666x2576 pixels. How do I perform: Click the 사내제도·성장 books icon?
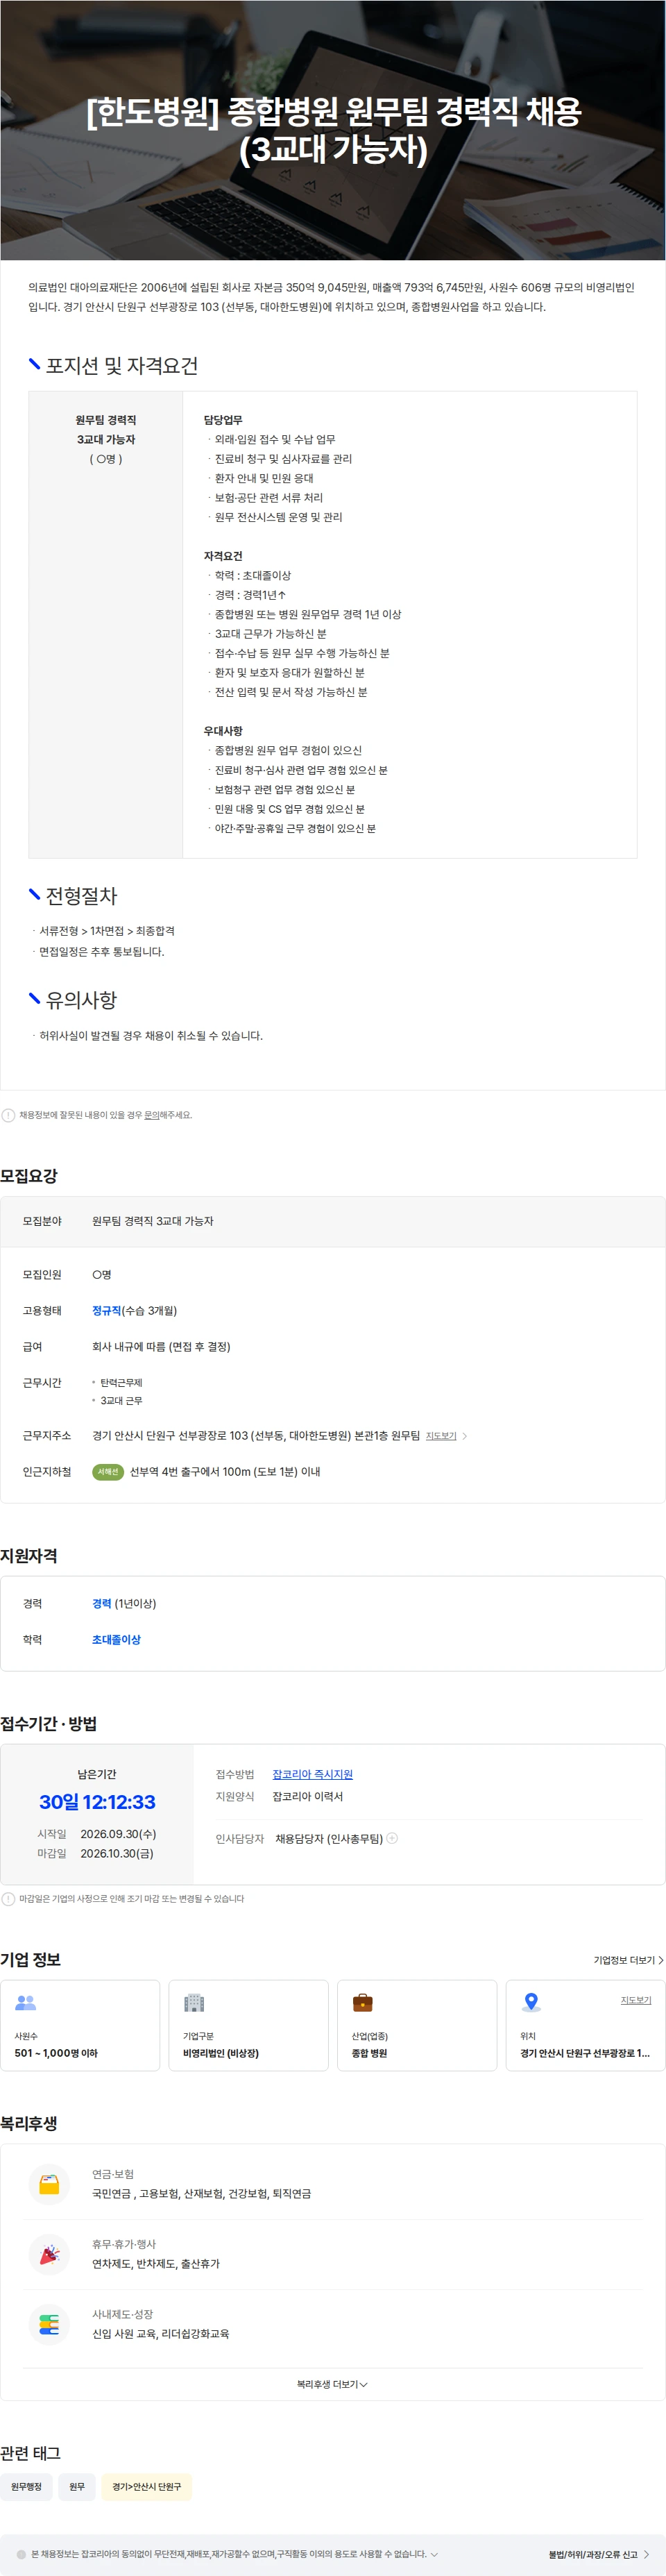click(49, 2325)
